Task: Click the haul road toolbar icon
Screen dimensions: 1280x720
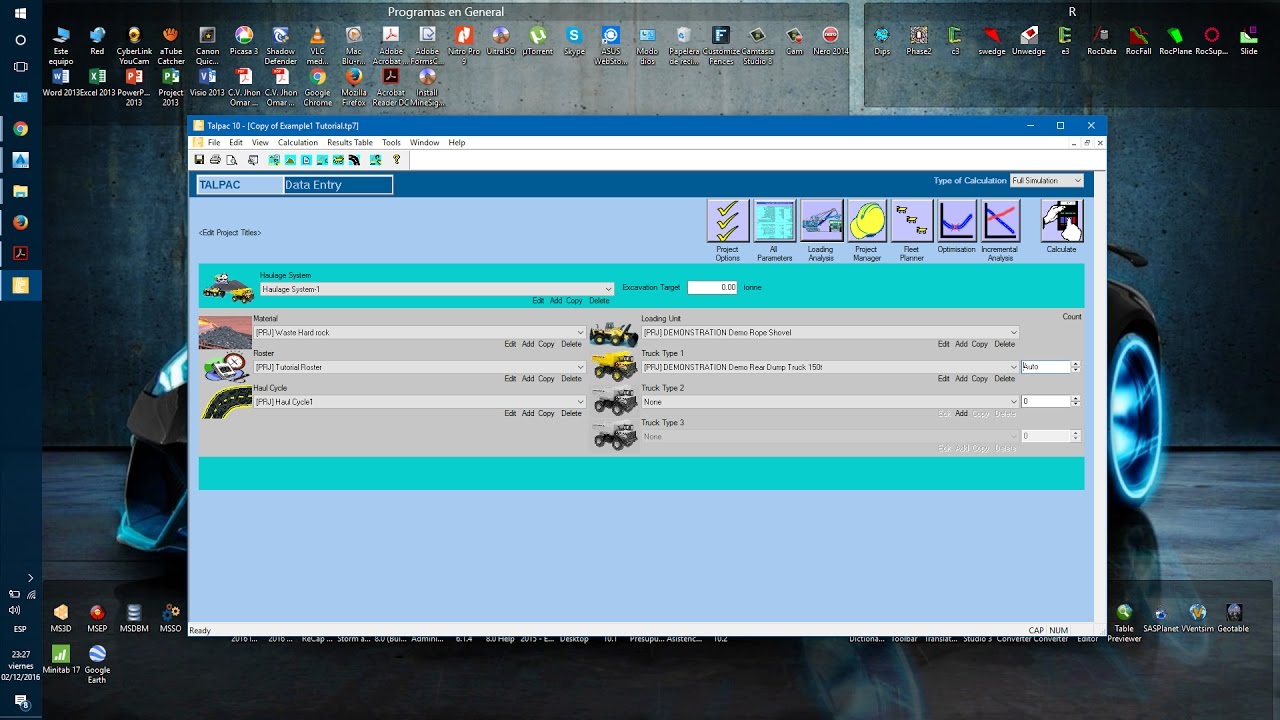Action: 354,159
